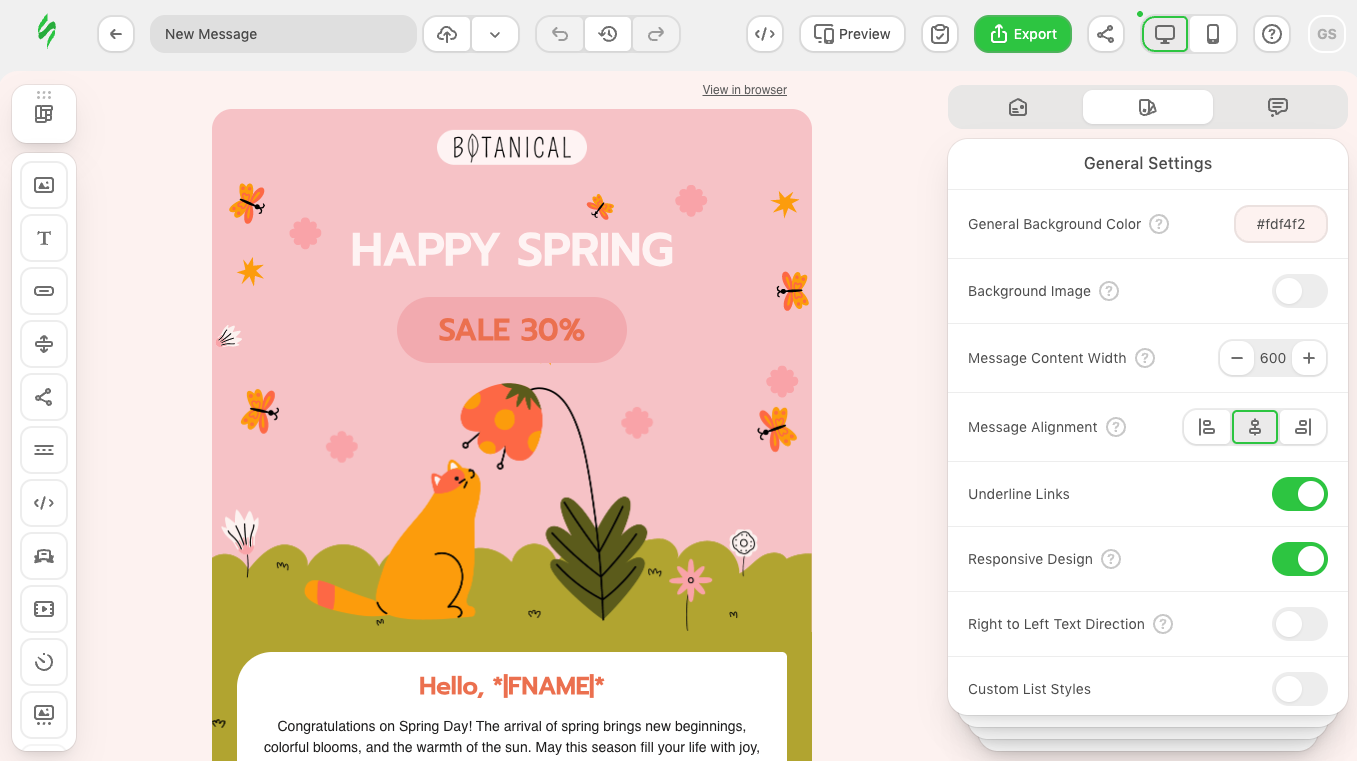Viewport: 1357px width, 761px height.
Task: Select the Text block tool
Action: tap(44, 238)
